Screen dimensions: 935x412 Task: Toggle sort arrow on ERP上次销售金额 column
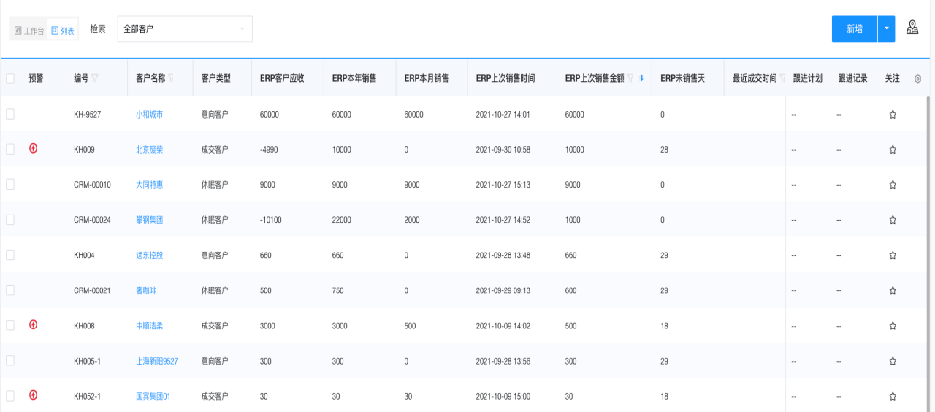click(x=641, y=78)
